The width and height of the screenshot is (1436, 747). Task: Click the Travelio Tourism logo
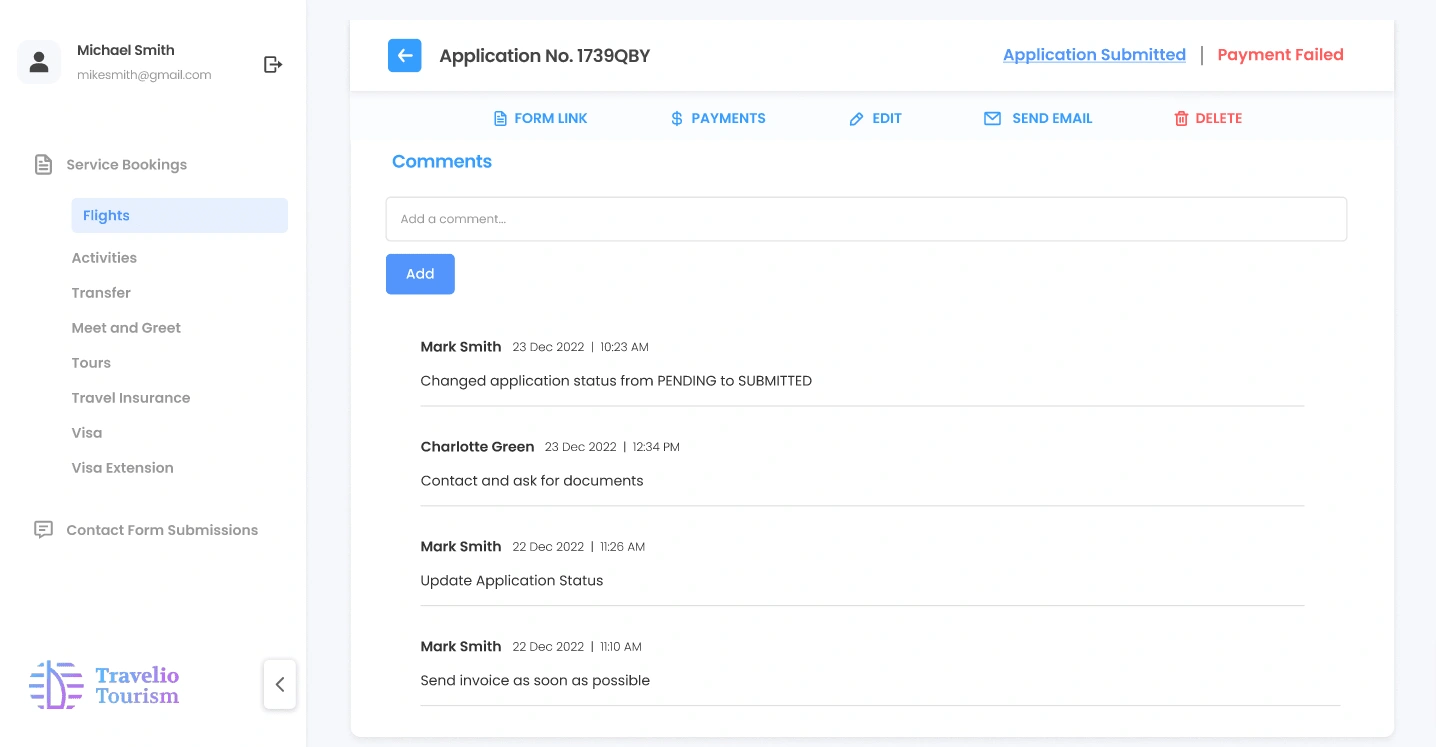(104, 685)
